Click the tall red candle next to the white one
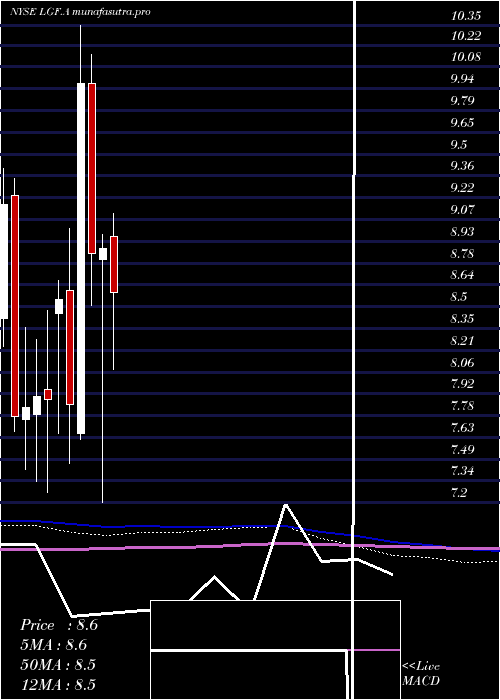Viewport: 500px width, 700px height. 92,168
